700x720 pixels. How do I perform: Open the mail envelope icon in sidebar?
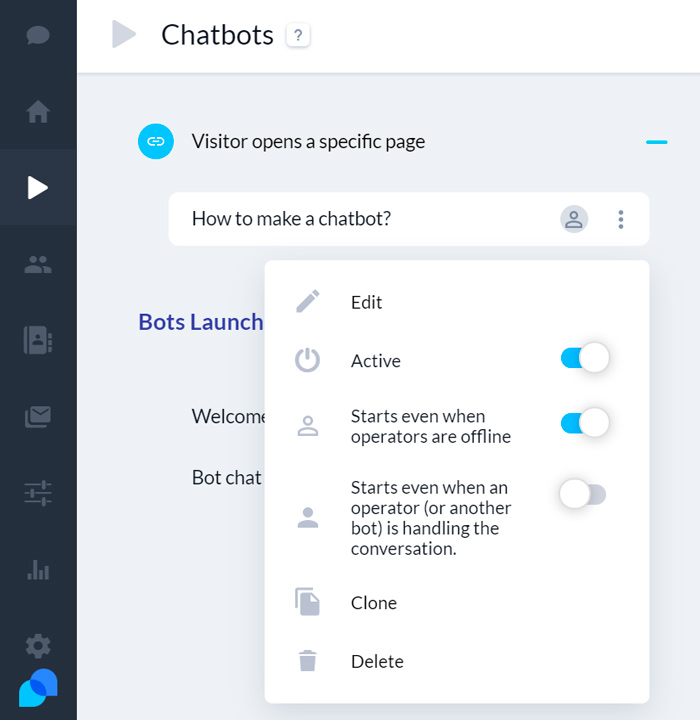point(38,416)
